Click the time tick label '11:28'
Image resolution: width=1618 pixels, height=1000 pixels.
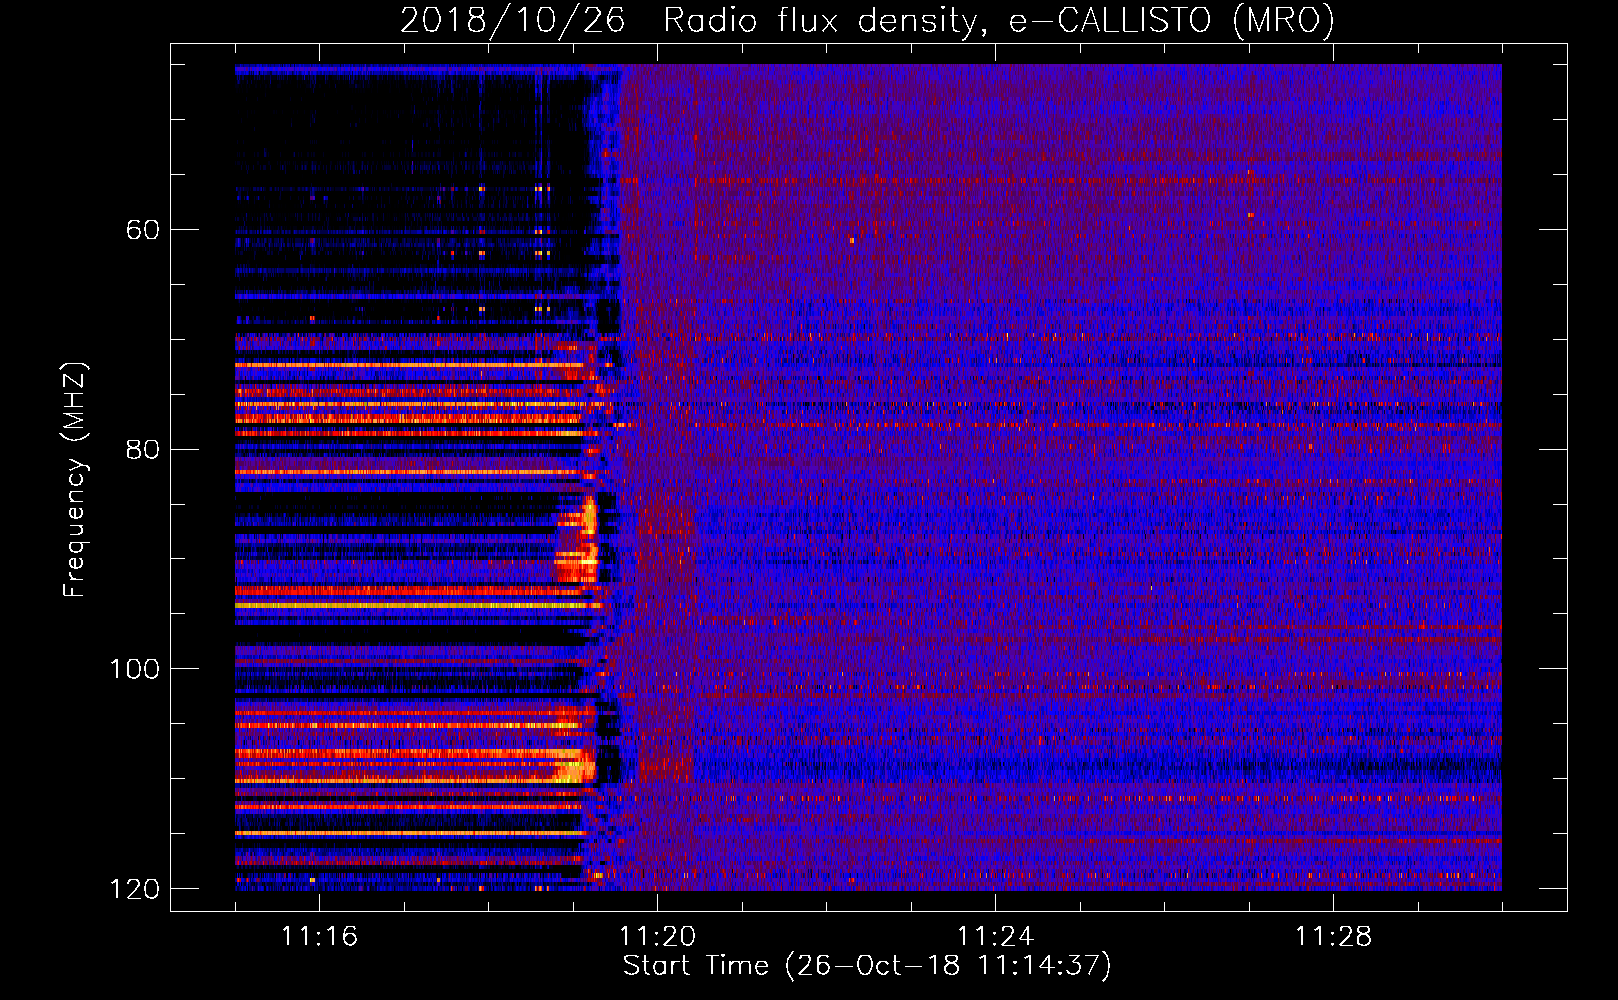coord(1333,936)
